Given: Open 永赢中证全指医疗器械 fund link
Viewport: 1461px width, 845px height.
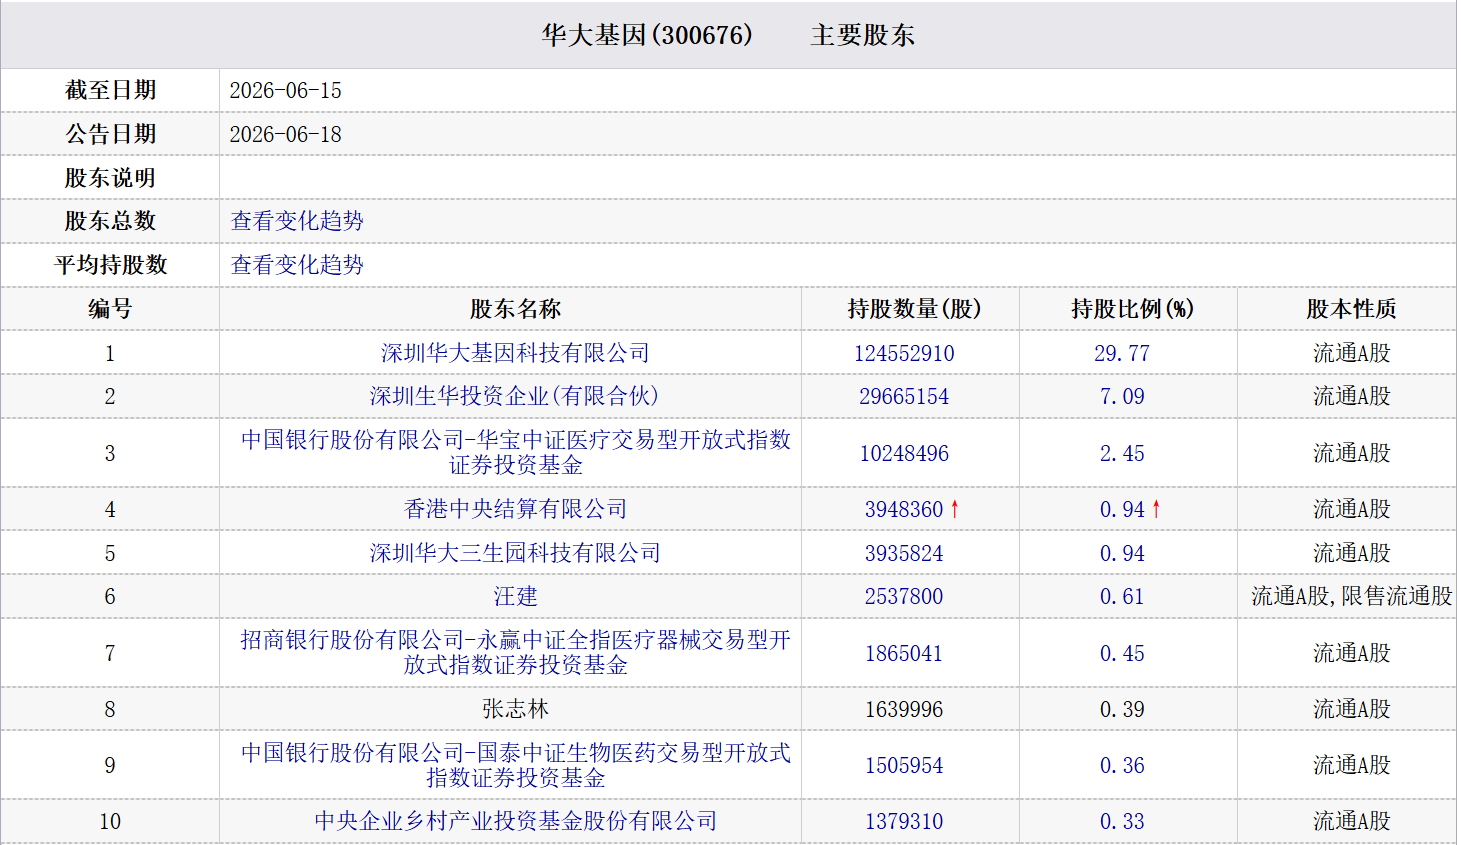Looking at the screenshot, I should pyautogui.click(x=515, y=652).
